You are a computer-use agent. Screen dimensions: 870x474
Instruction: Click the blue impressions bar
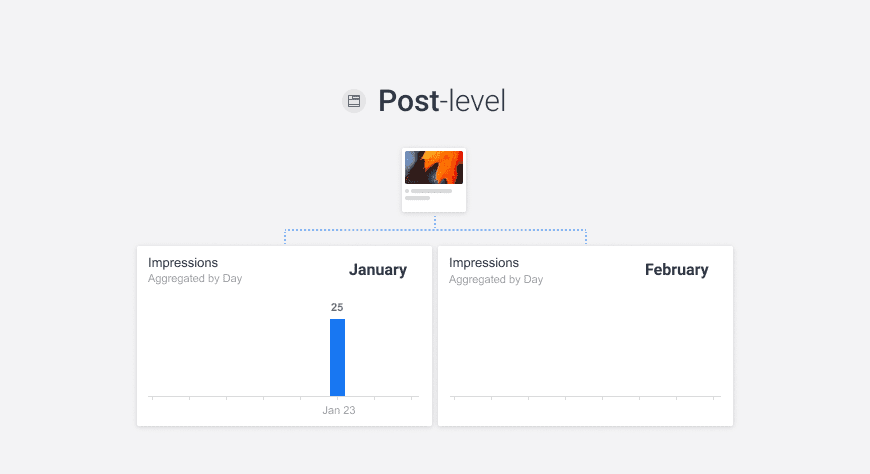pos(337,357)
